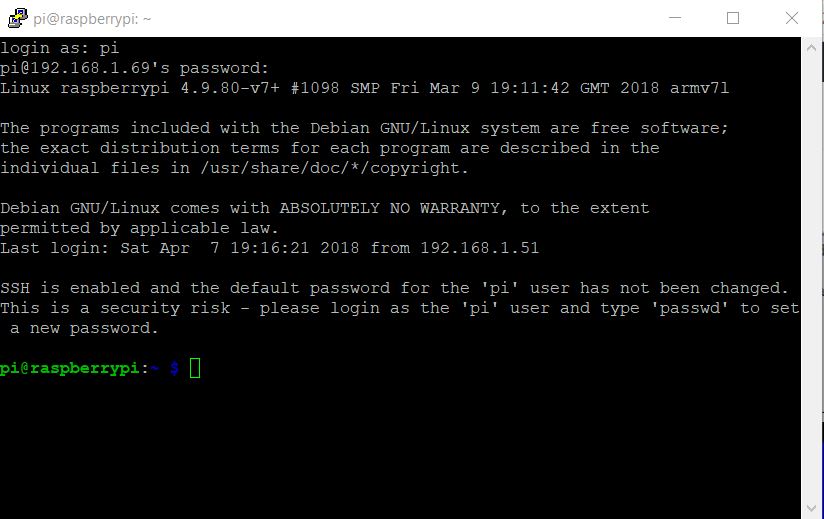Maximize the pi@raspberrypi window
Image resolution: width=824 pixels, height=519 pixels.
[x=733, y=18]
